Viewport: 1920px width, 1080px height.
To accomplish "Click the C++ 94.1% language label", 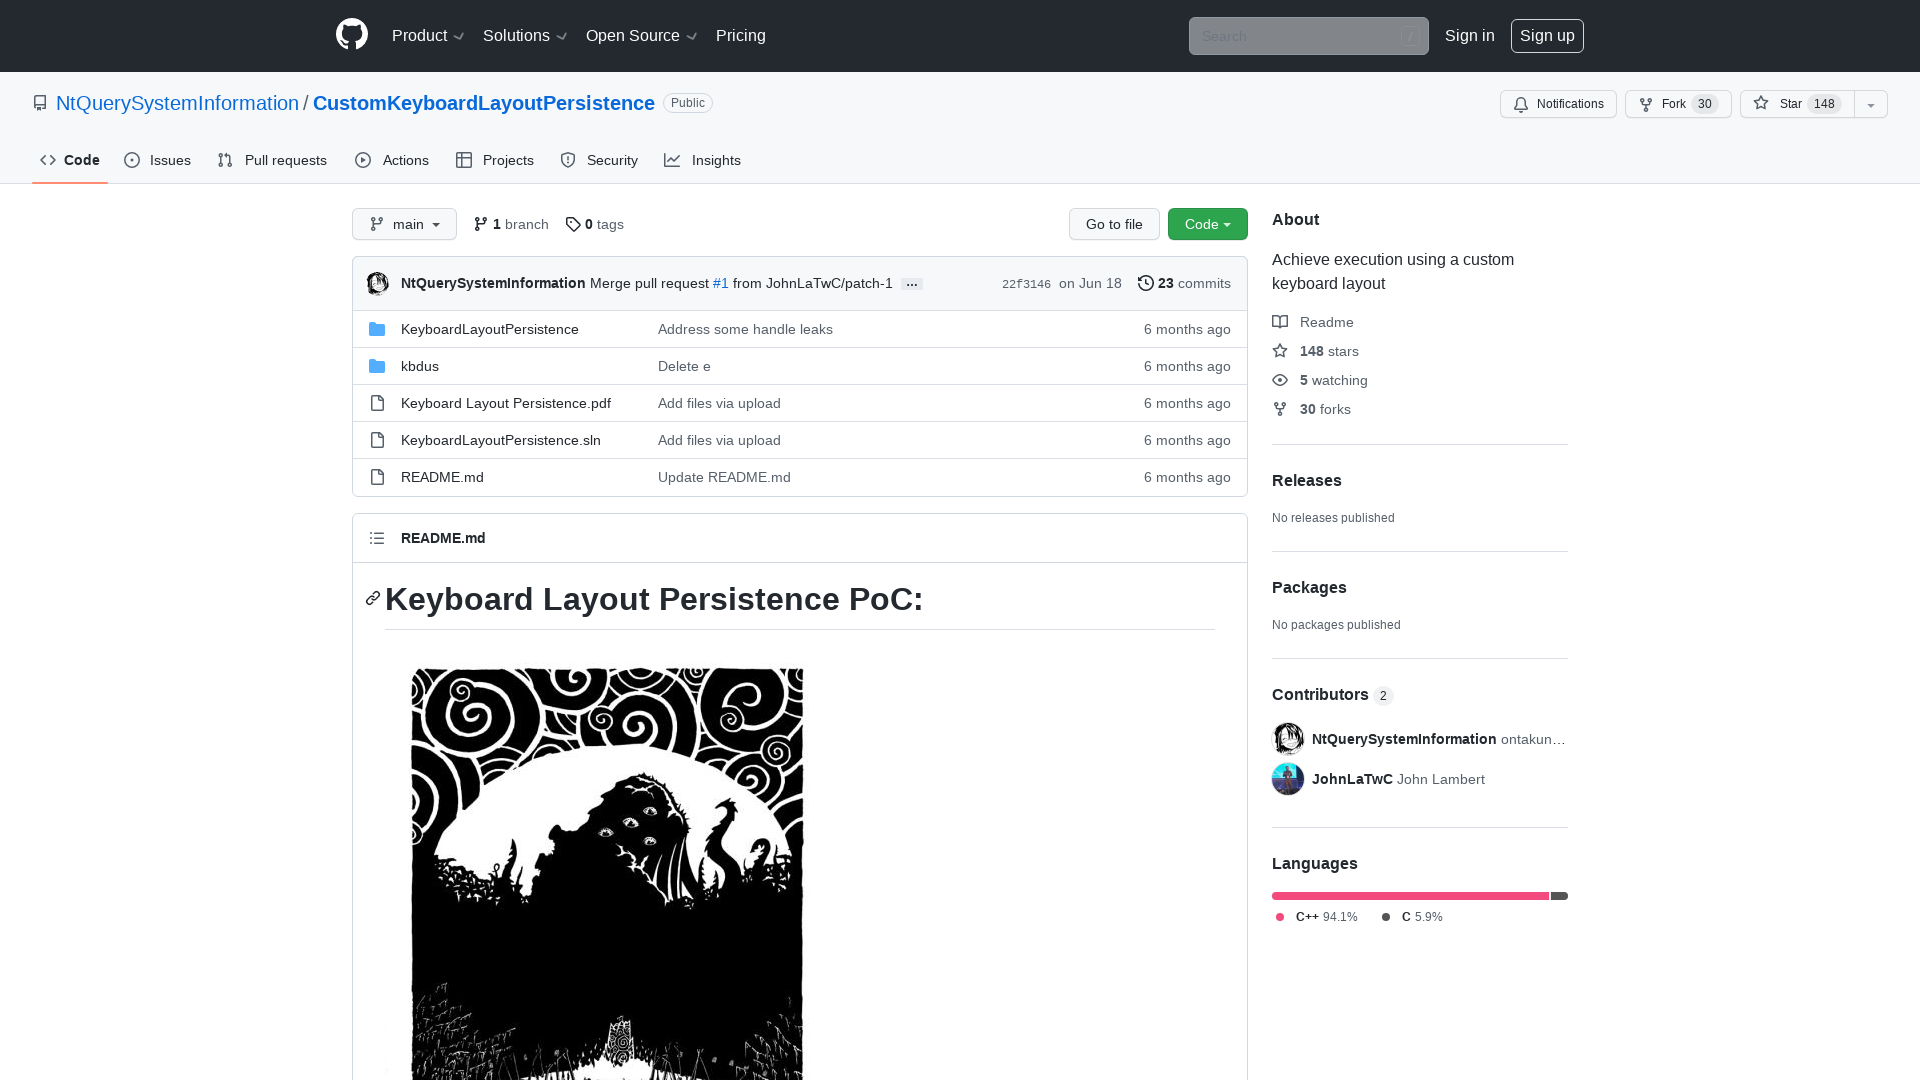I will (x=1317, y=917).
